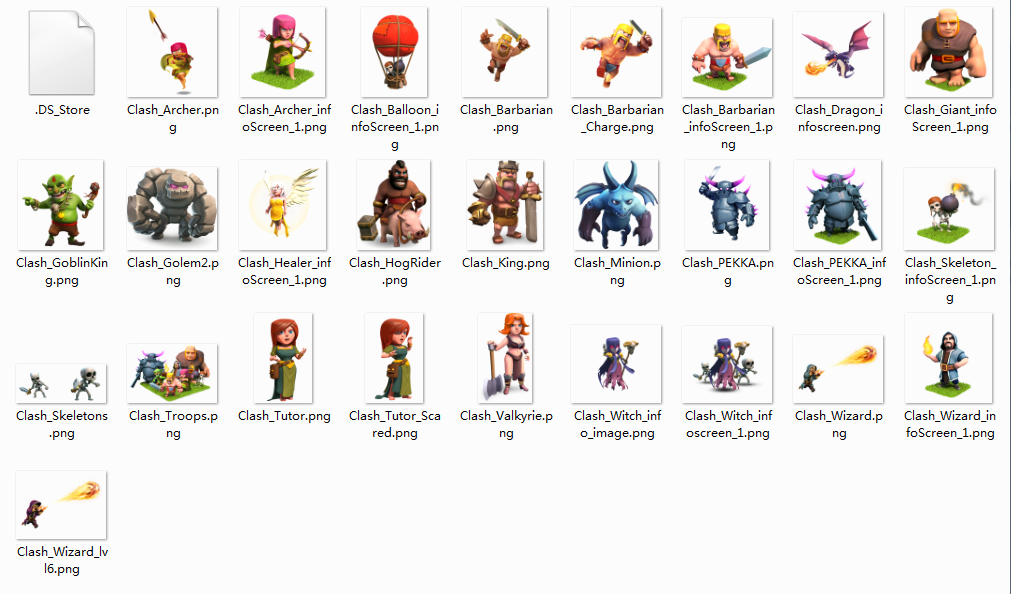Select the Clash_Barbarian_Charge.png image

click(x=616, y=52)
